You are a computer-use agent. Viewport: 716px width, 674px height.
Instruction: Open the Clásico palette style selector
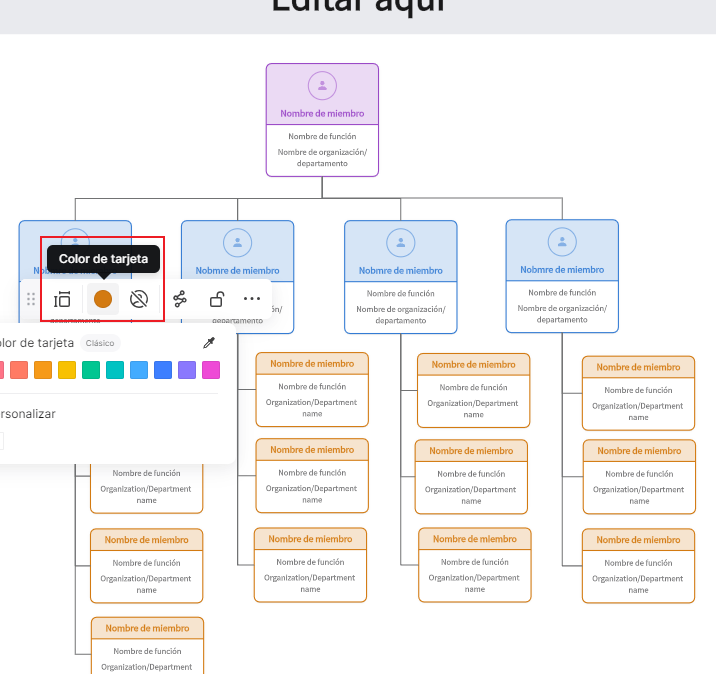[x=99, y=343]
